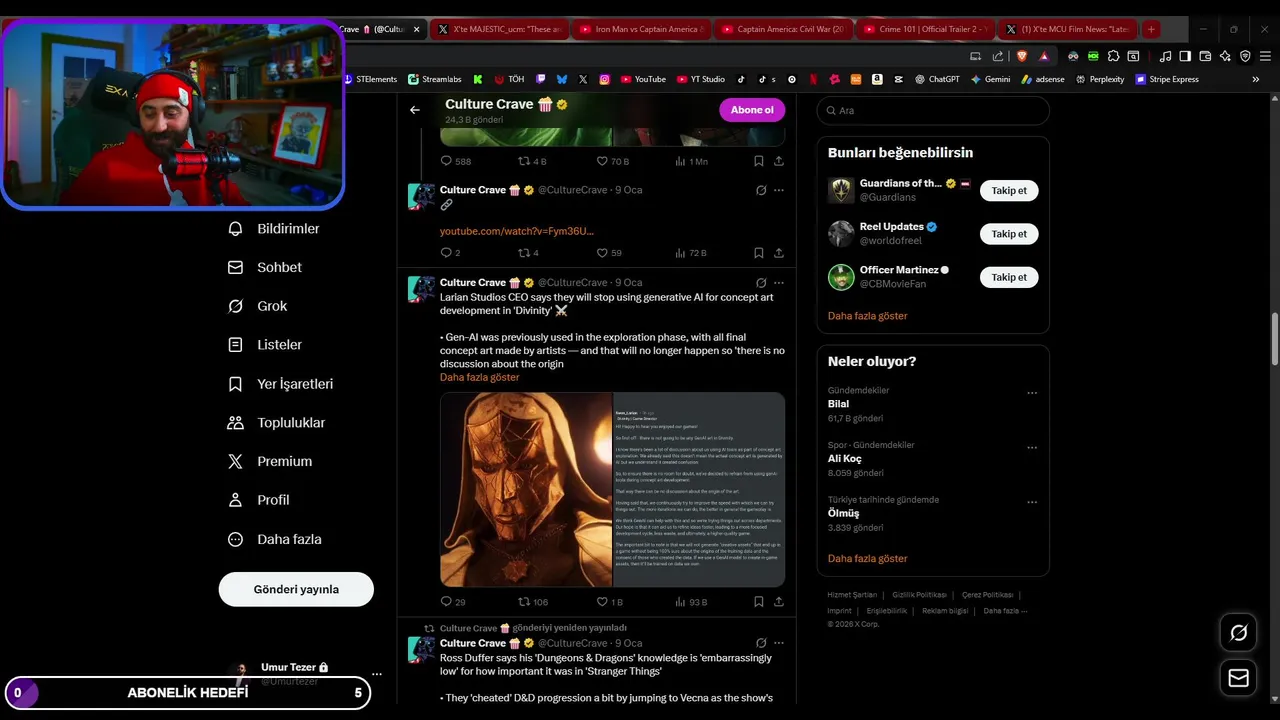The image size is (1280, 720).
Task: Open Profil person icon in sidebar
Action: [235, 500]
